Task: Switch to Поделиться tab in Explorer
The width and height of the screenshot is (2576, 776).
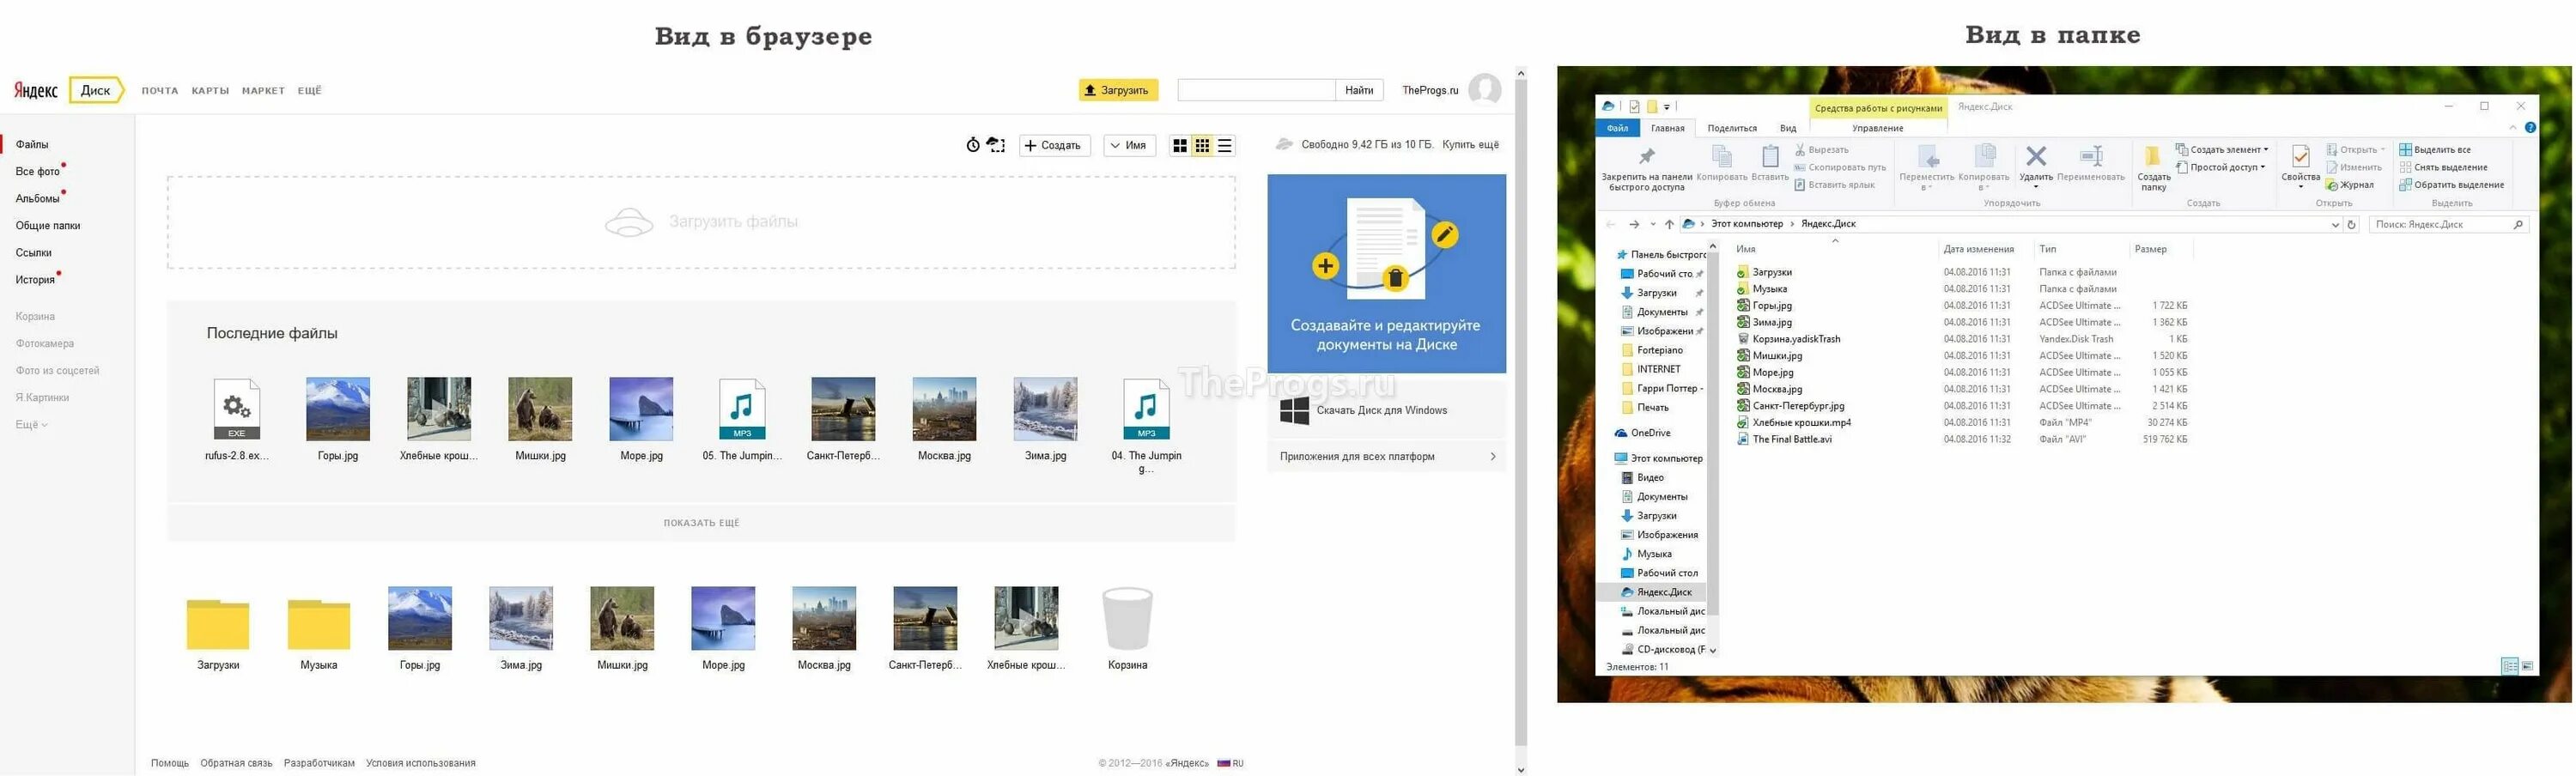Action: [x=1732, y=128]
